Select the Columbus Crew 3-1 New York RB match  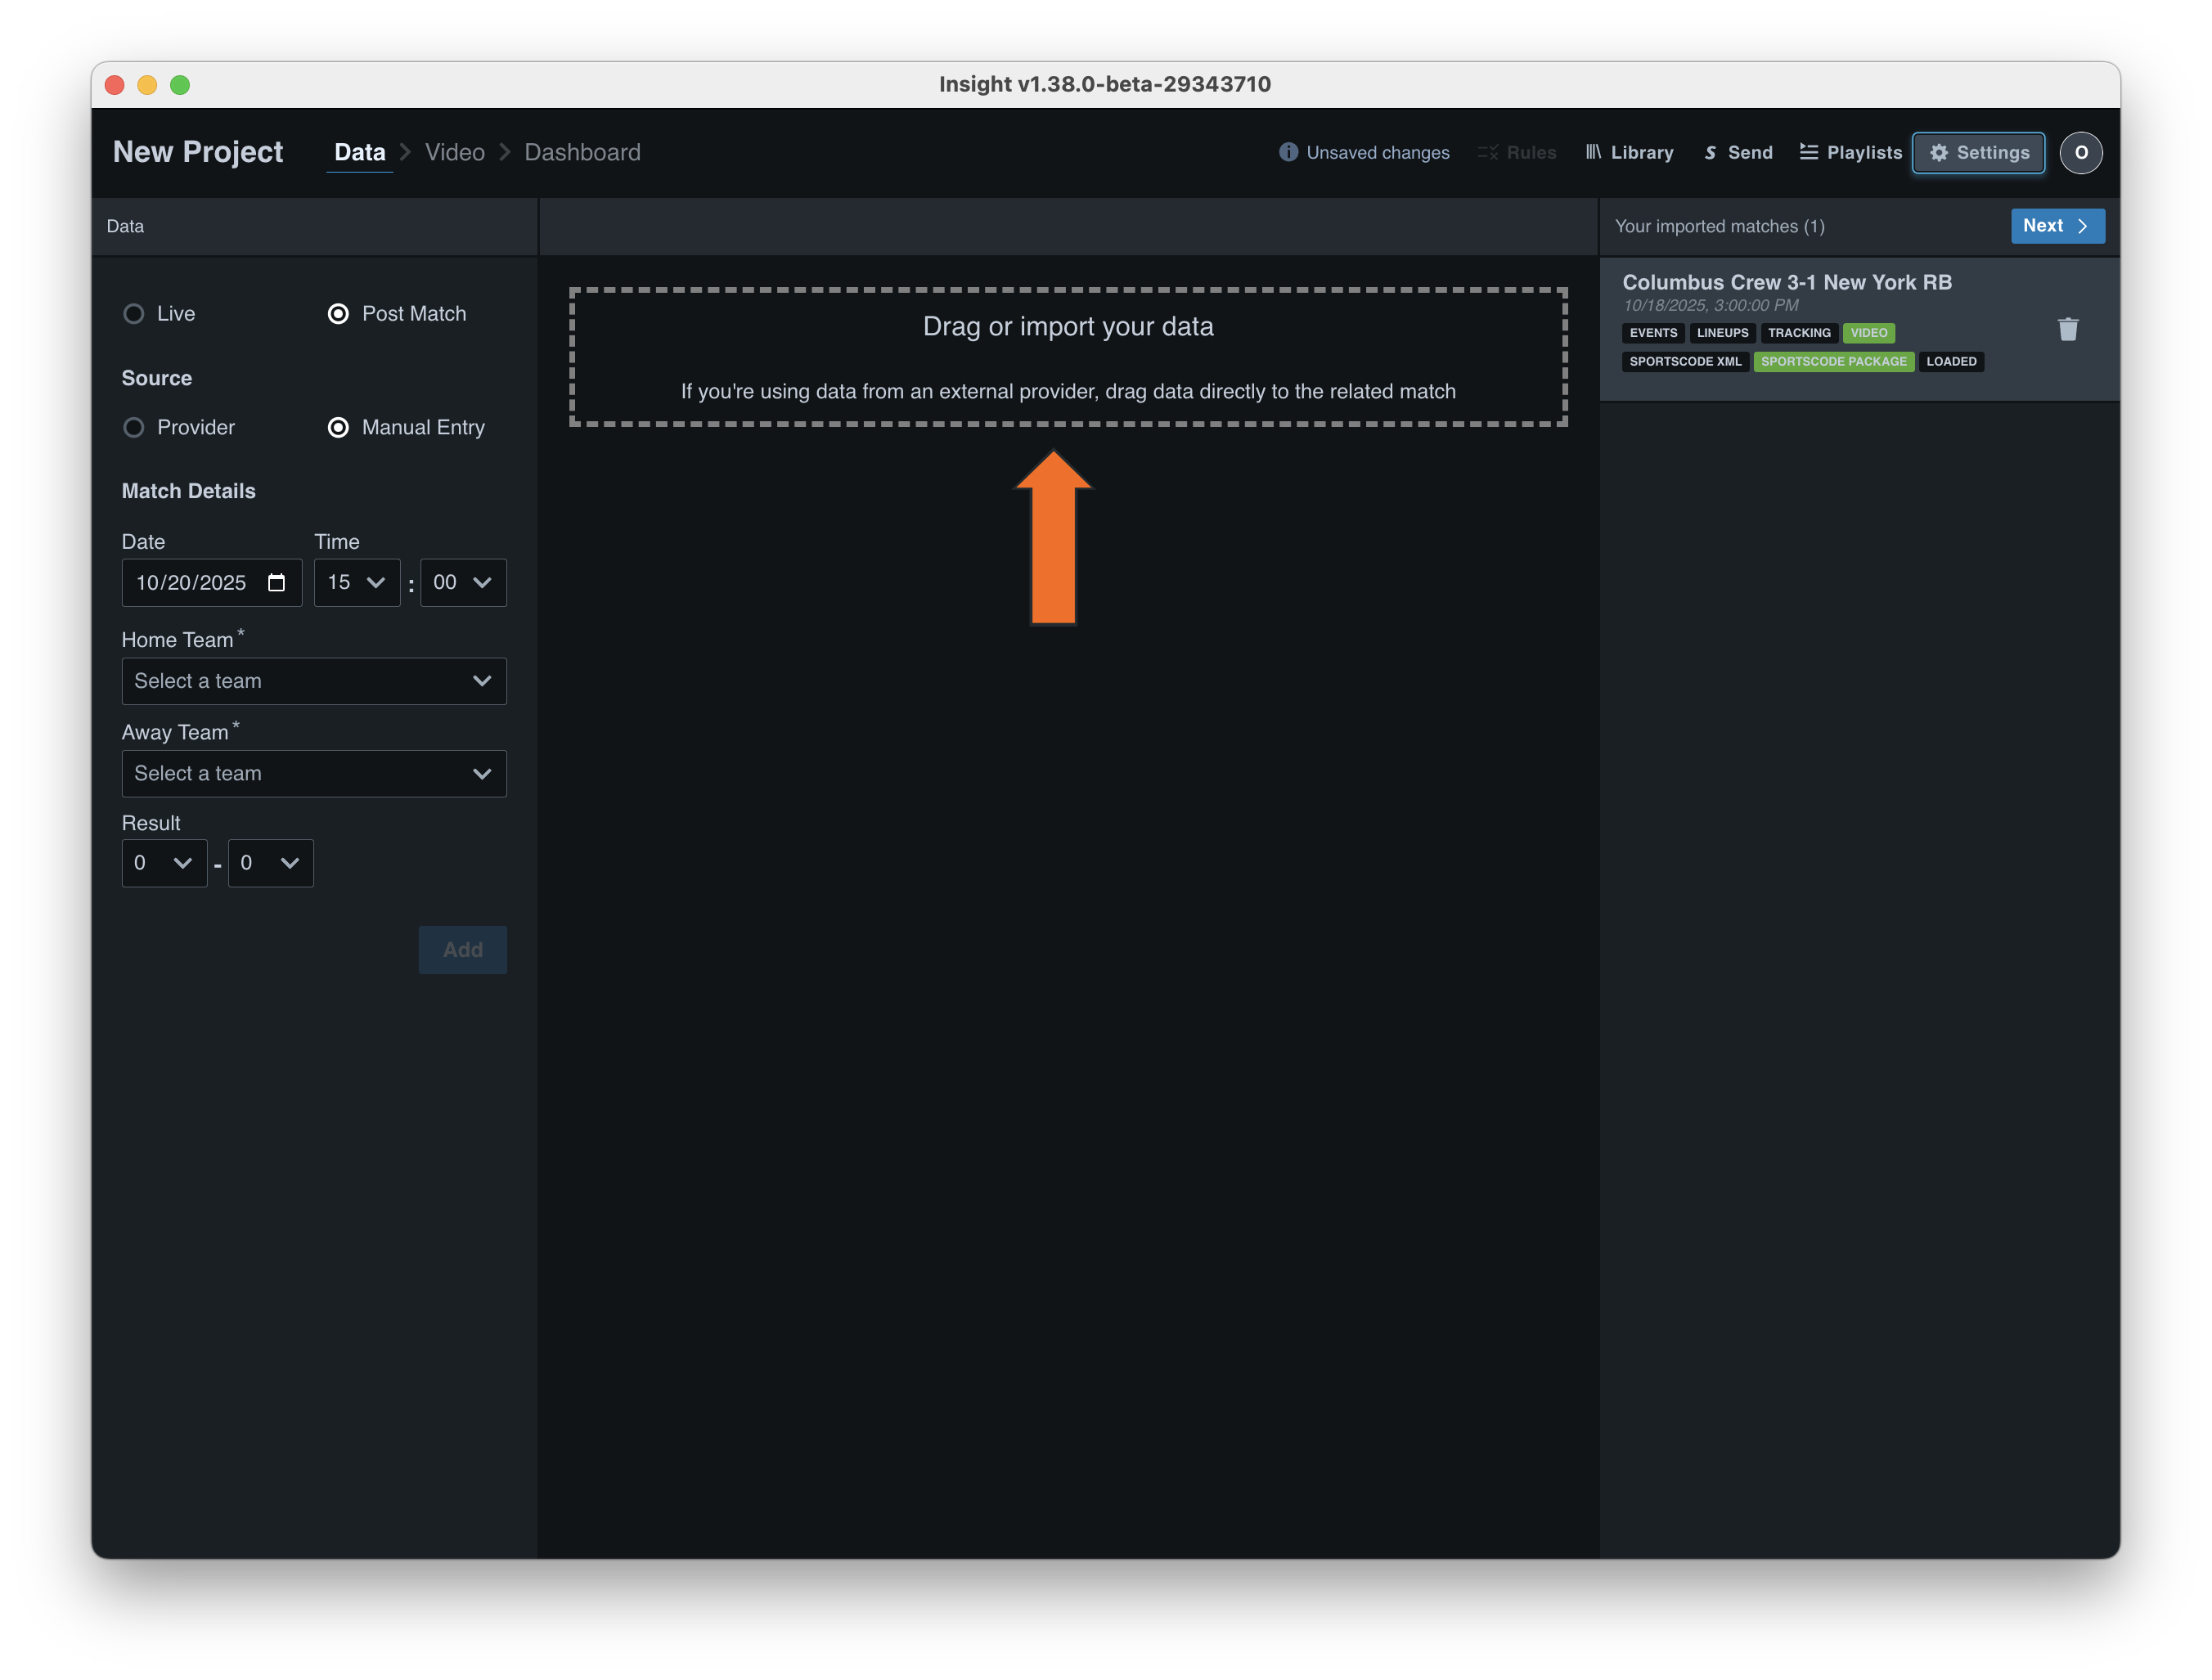click(1860, 329)
